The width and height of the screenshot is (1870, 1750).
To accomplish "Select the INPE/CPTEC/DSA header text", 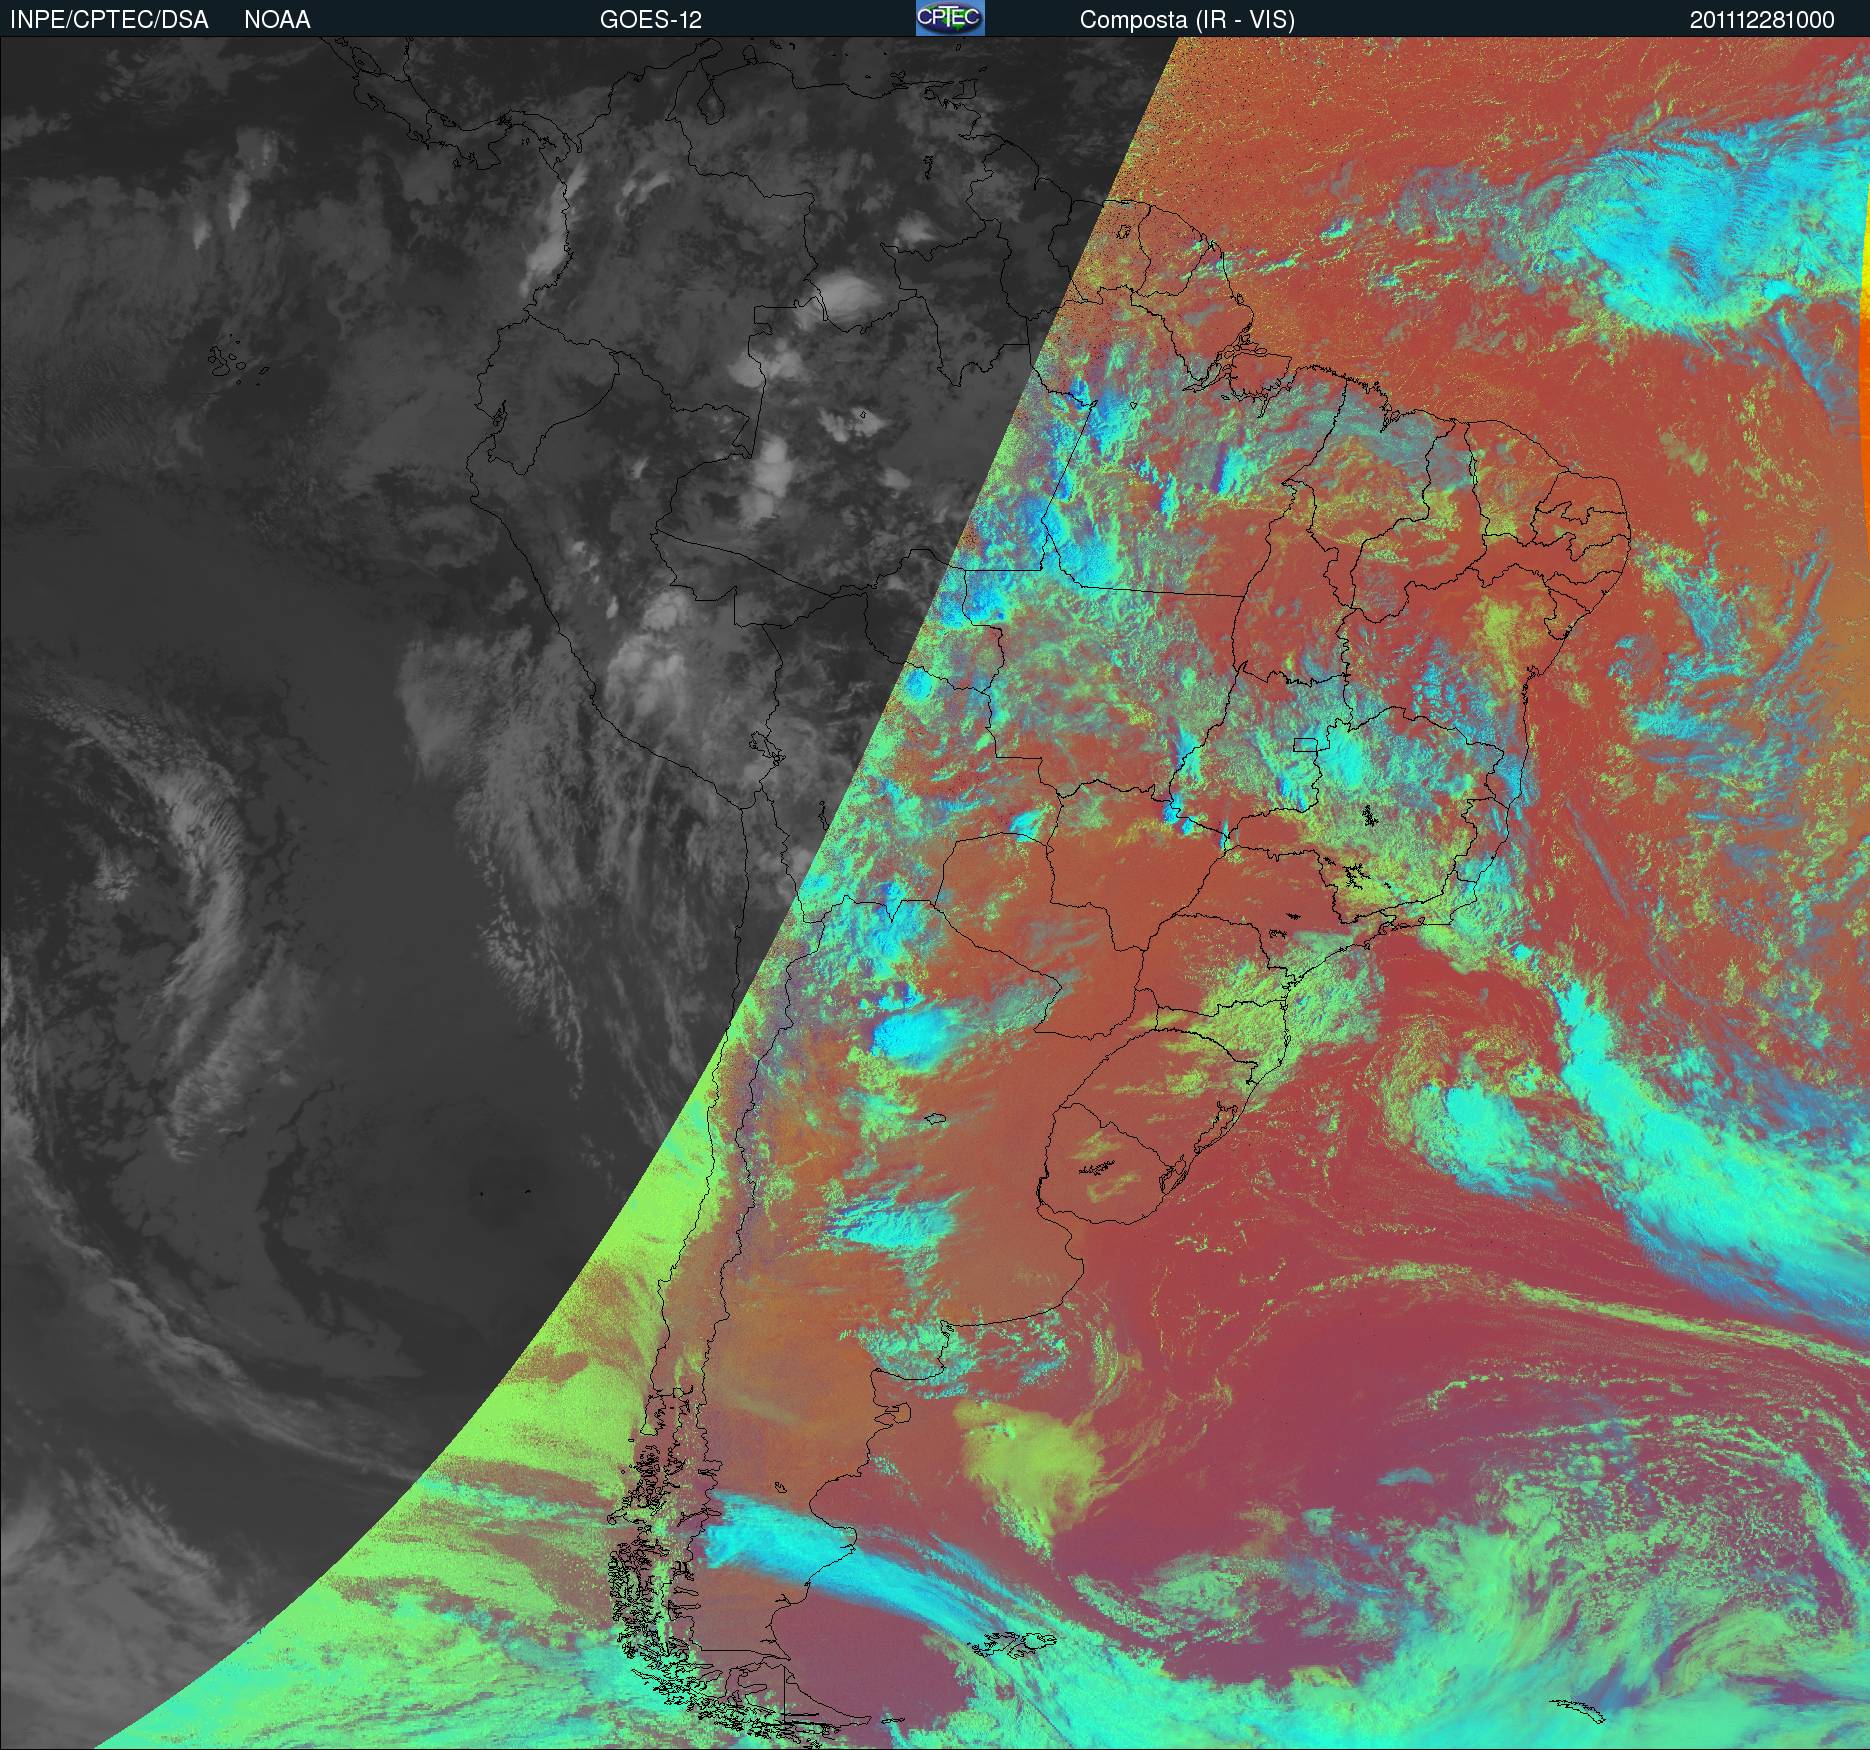I will [109, 20].
